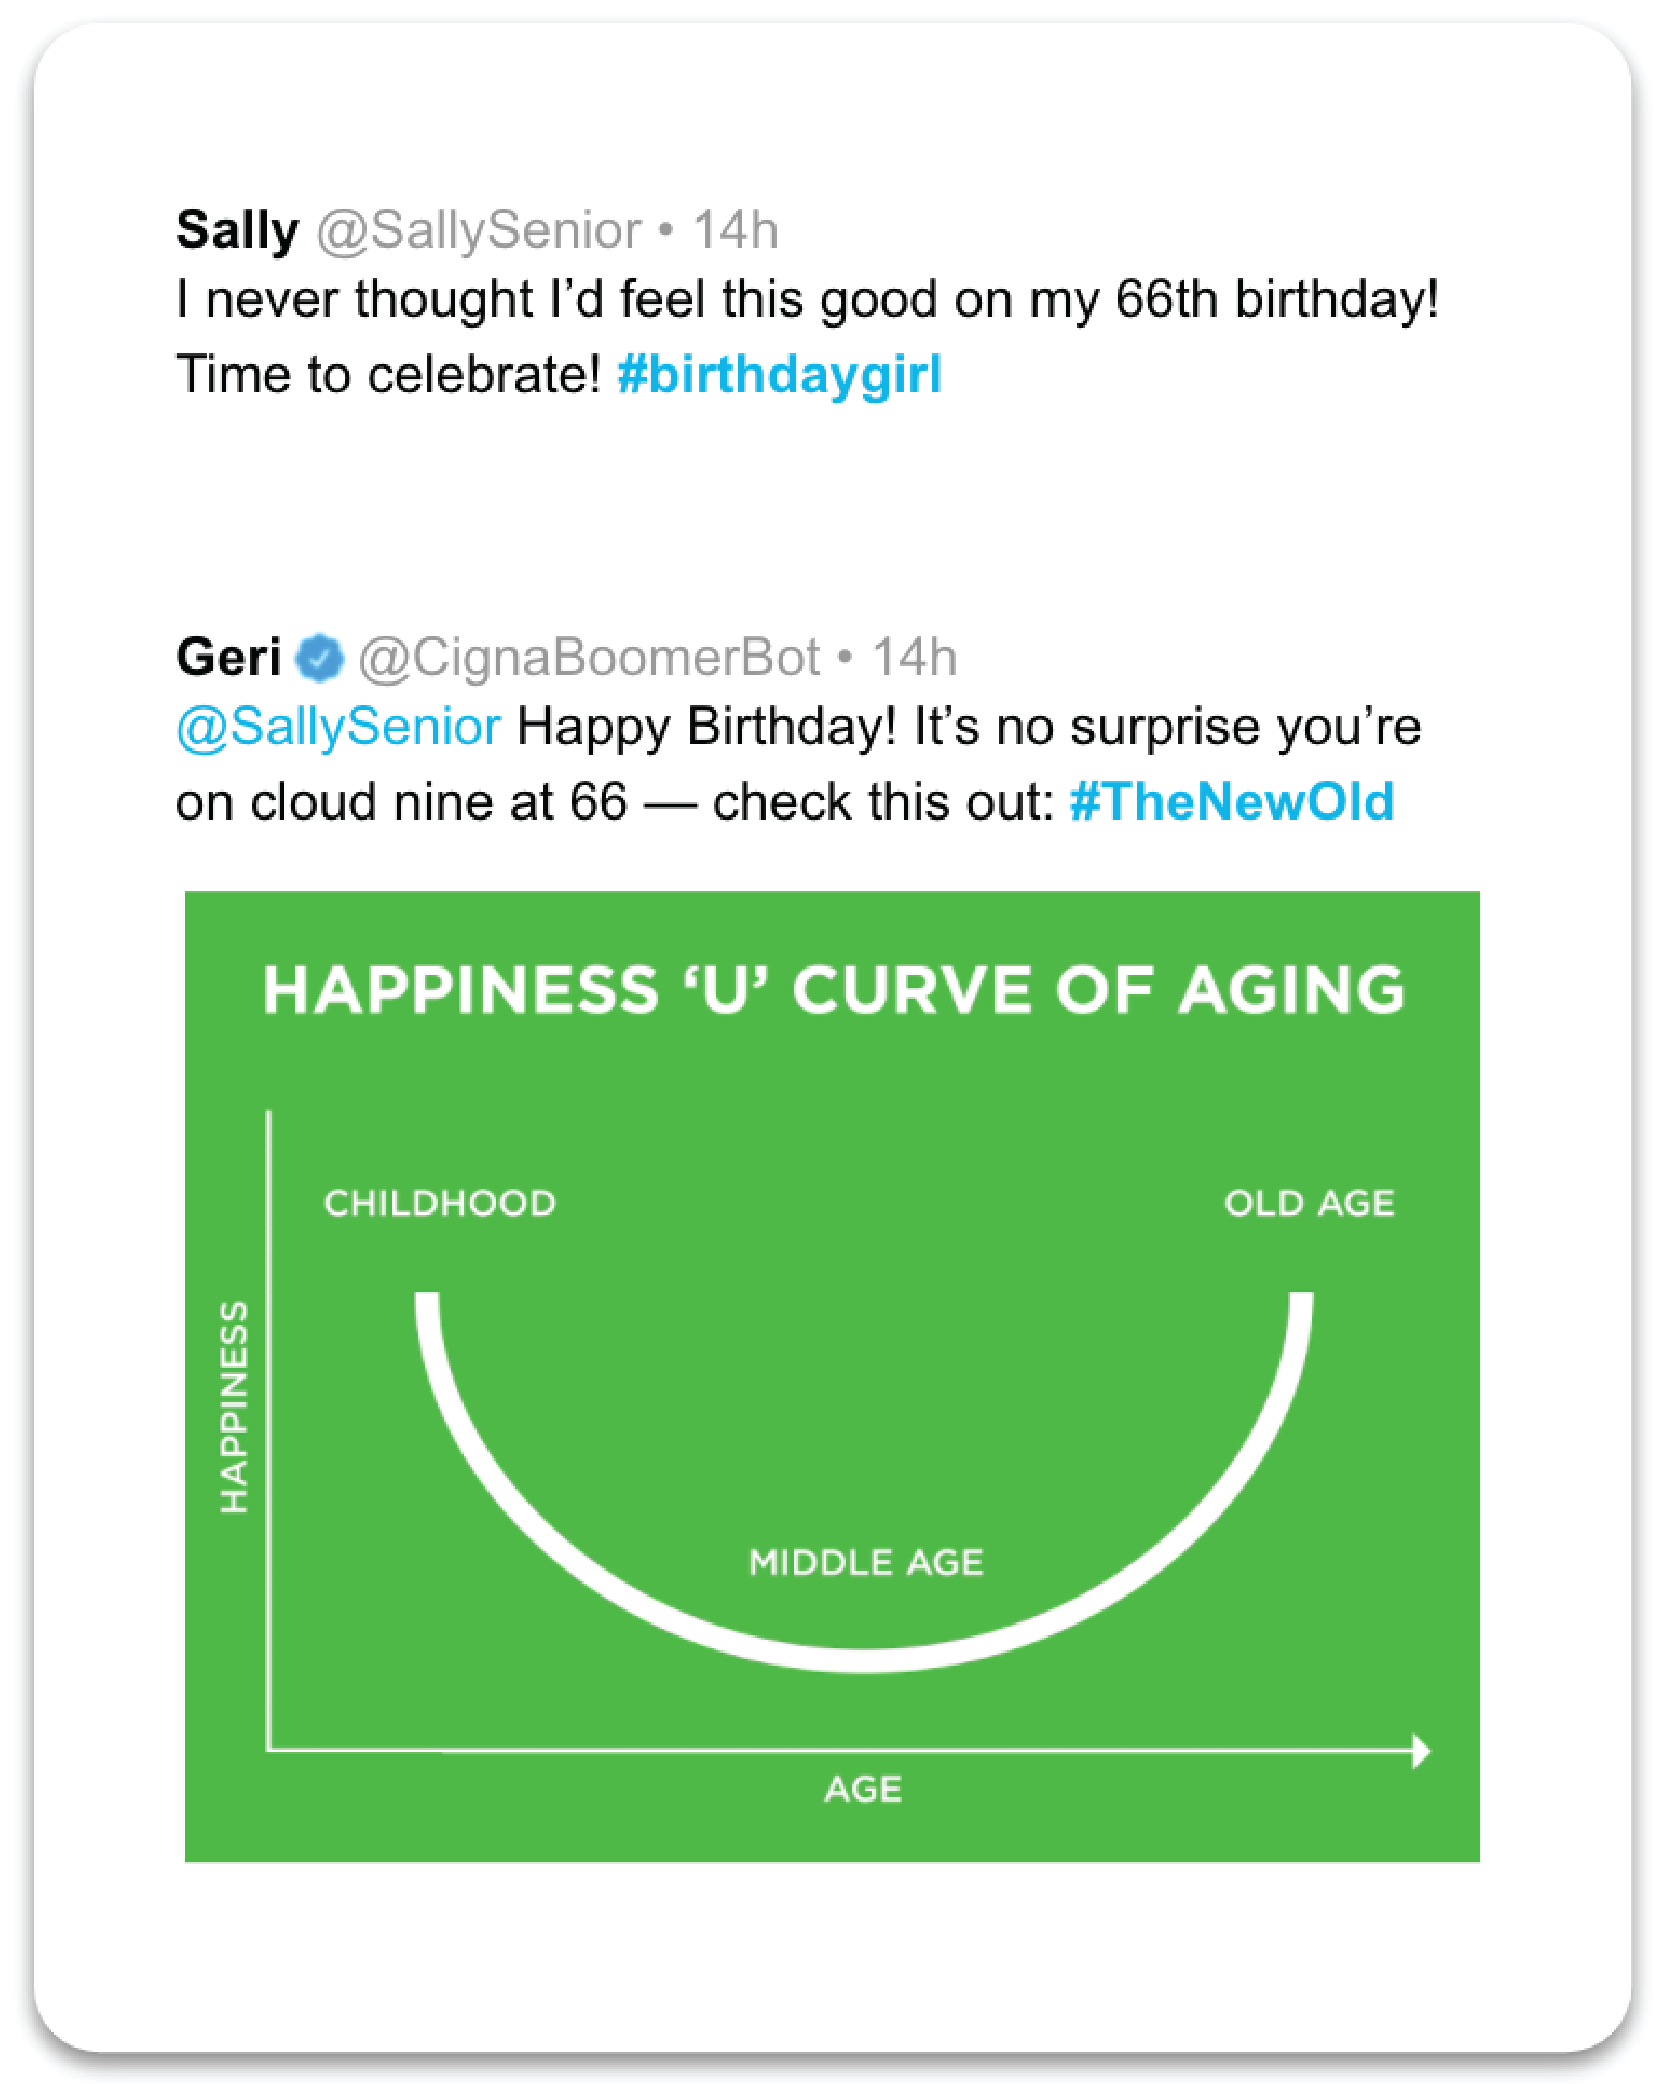Click the vertical HAPPINESS axis label
The height and width of the screenshot is (2084, 1667).
234,1407
